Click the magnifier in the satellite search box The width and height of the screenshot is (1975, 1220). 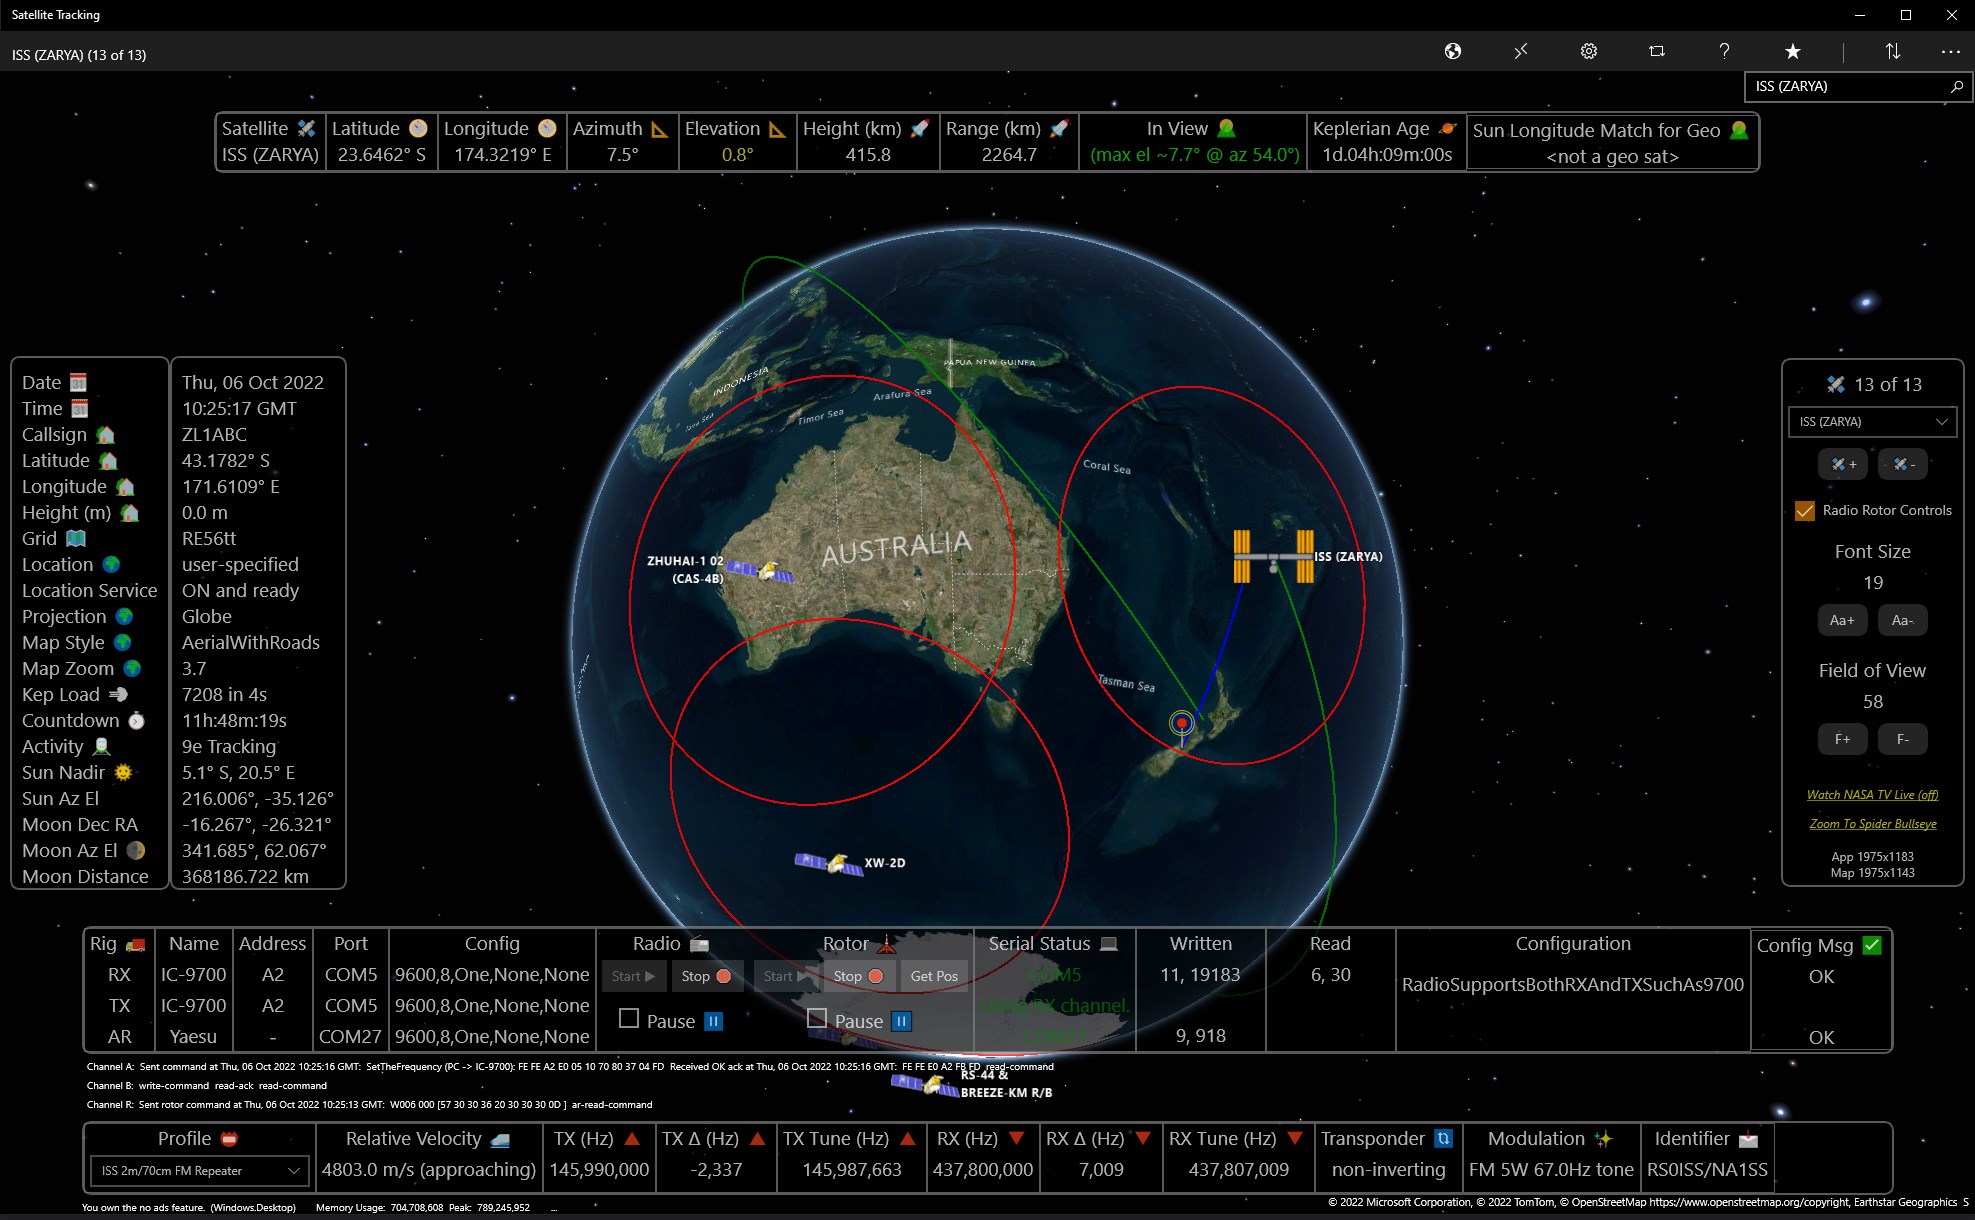coord(1956,88)
